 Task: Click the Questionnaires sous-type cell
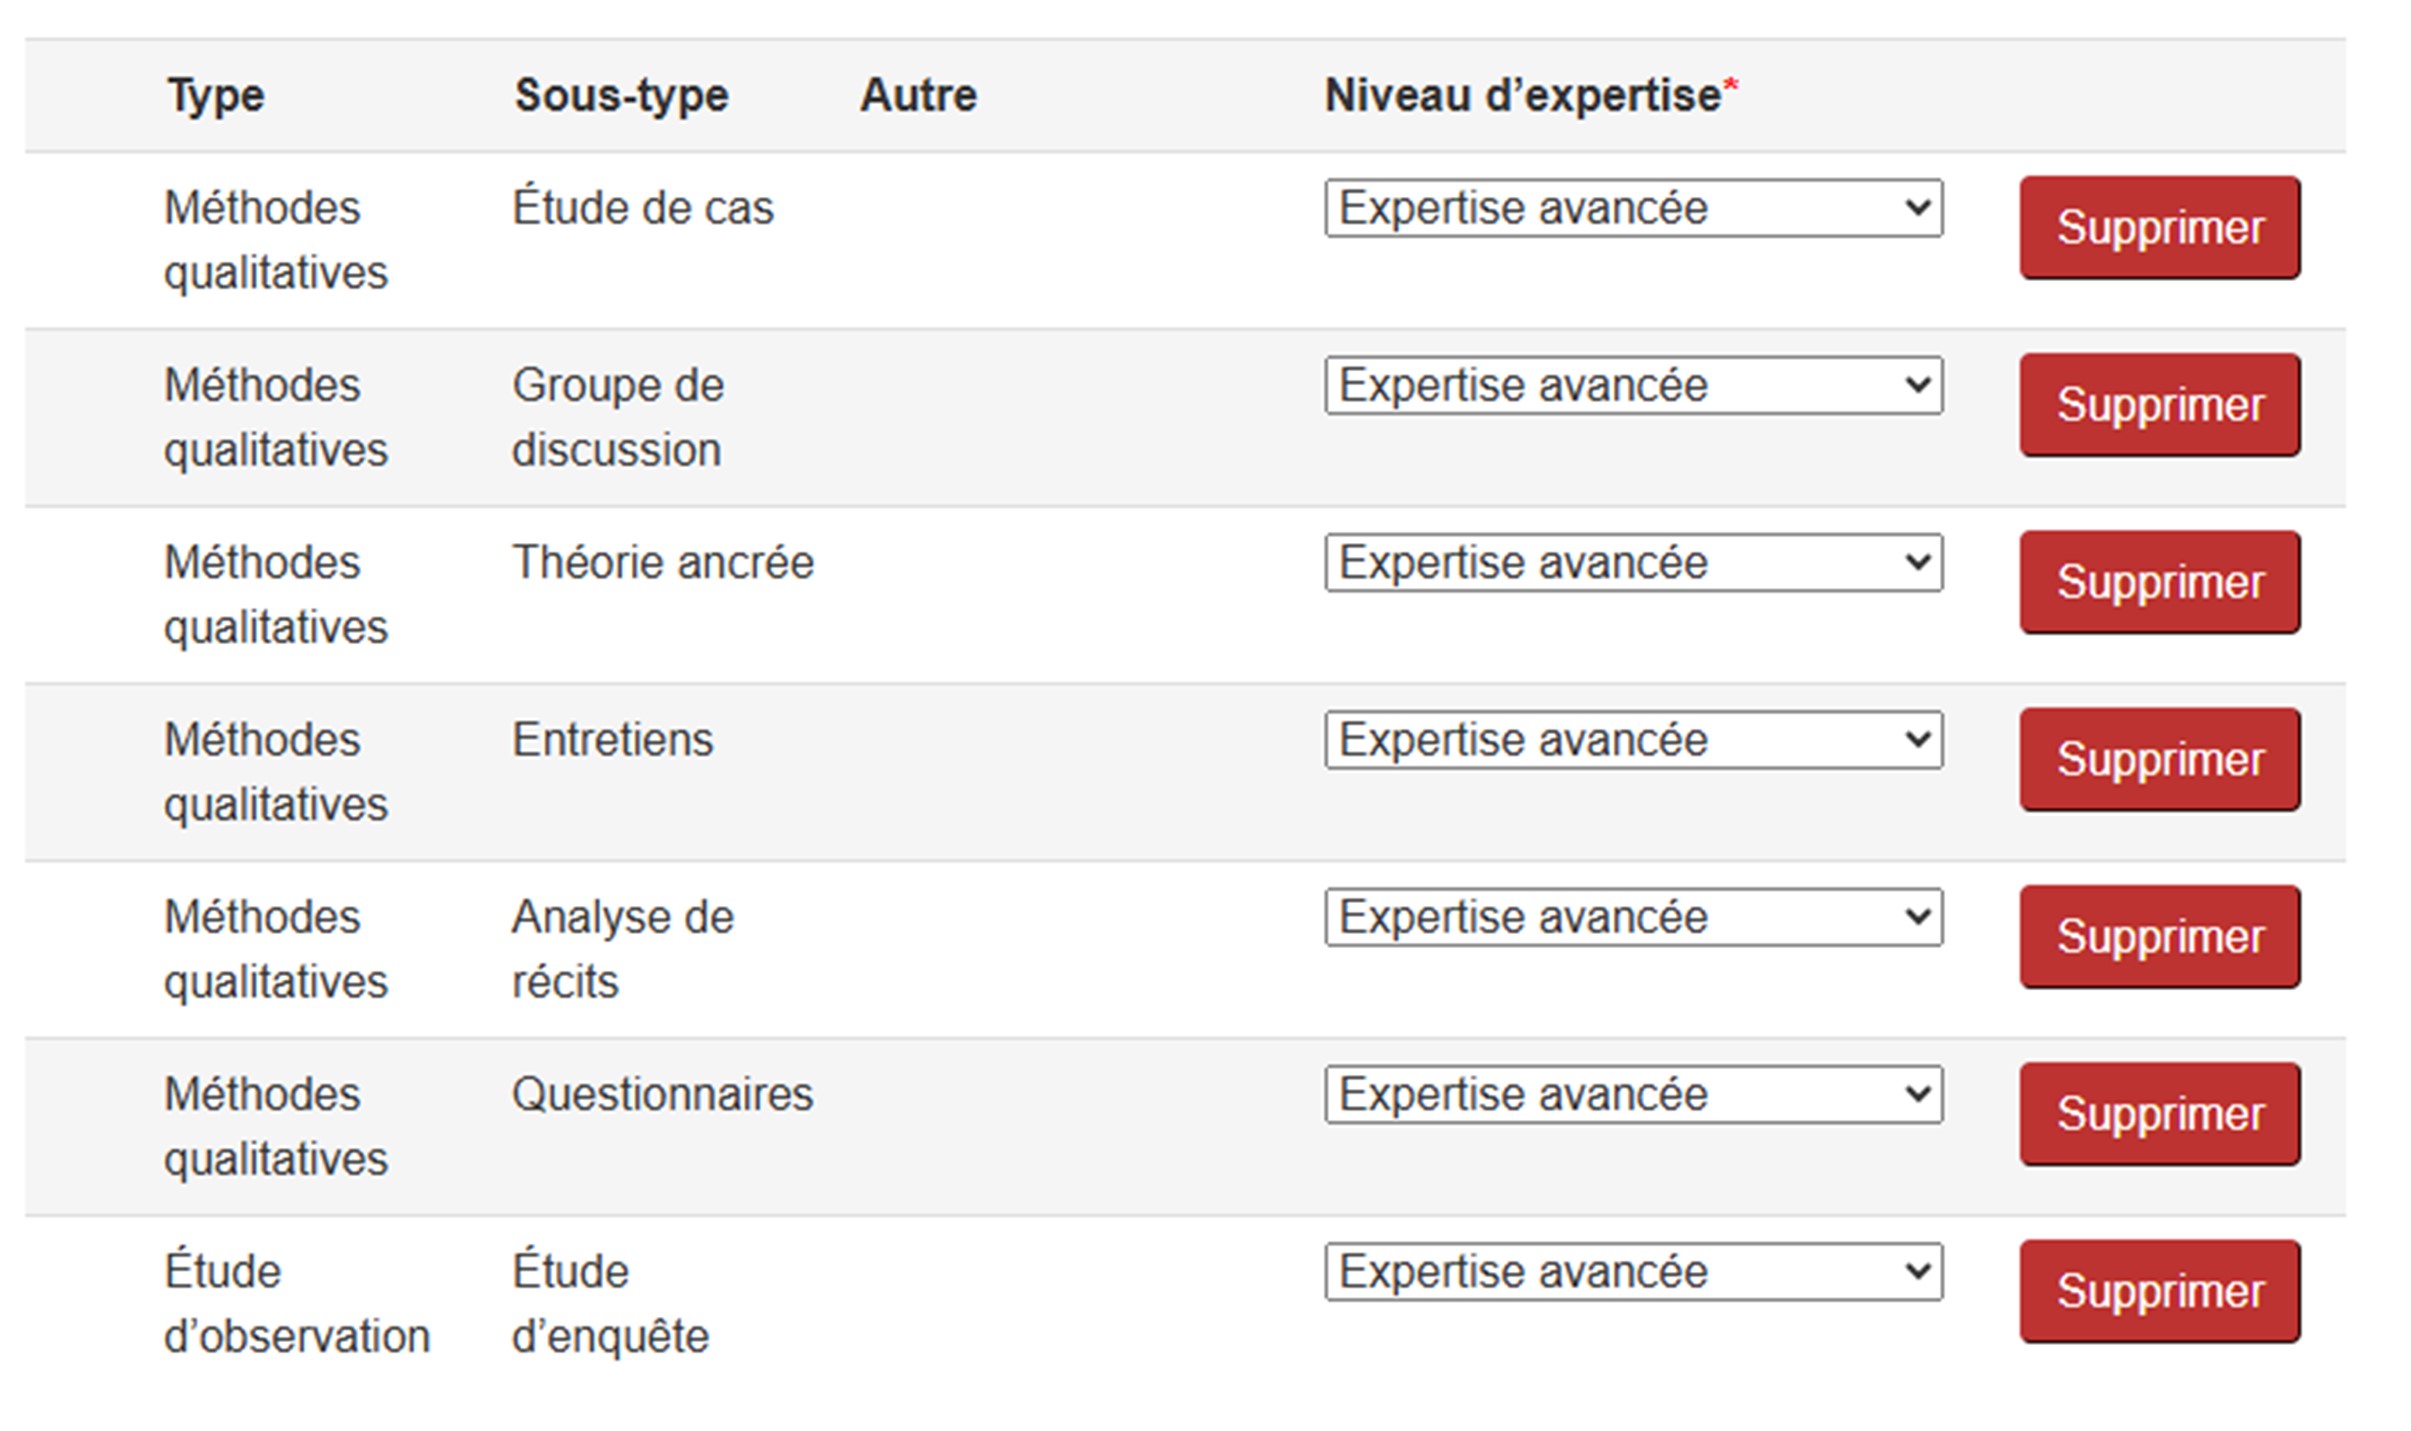pyautogui.click(x=662, y=1094)
